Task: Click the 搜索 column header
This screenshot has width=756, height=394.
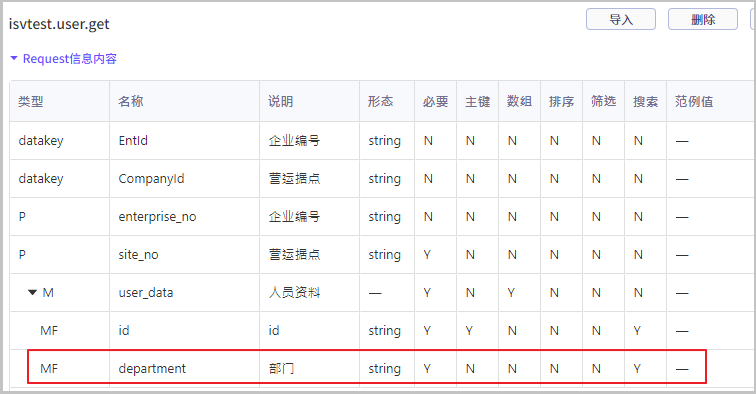Action: pyautogui.click(x=645, y=101)
